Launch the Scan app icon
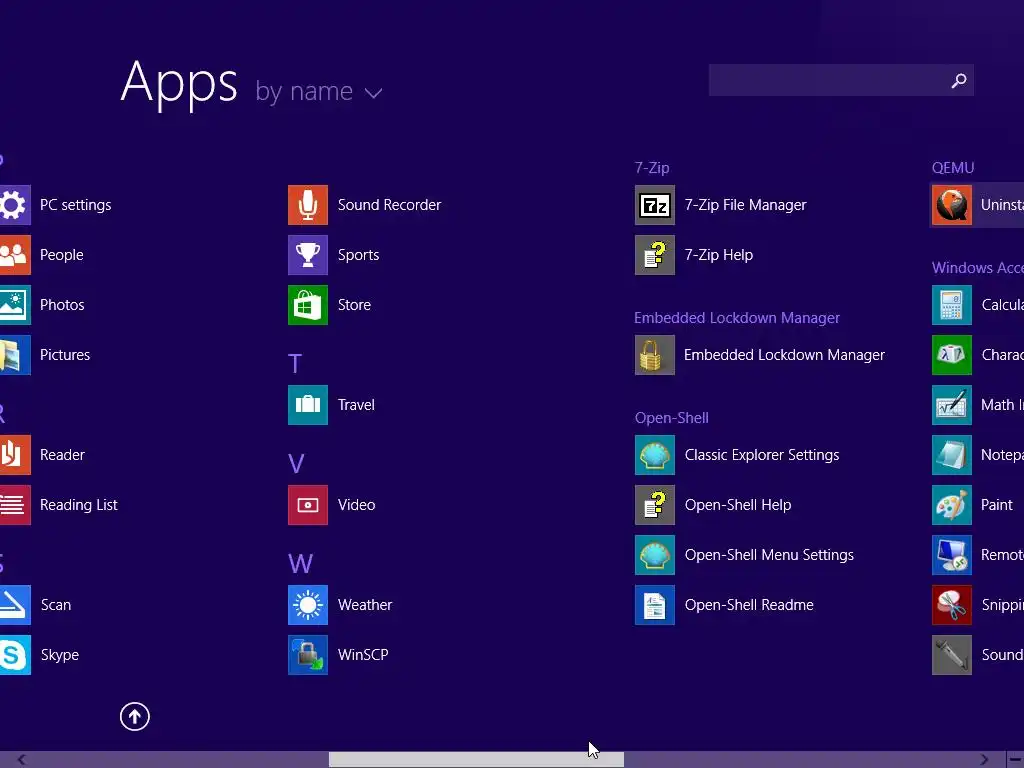The height and width of the screenshot is (768, 1024). pos(14,605)
